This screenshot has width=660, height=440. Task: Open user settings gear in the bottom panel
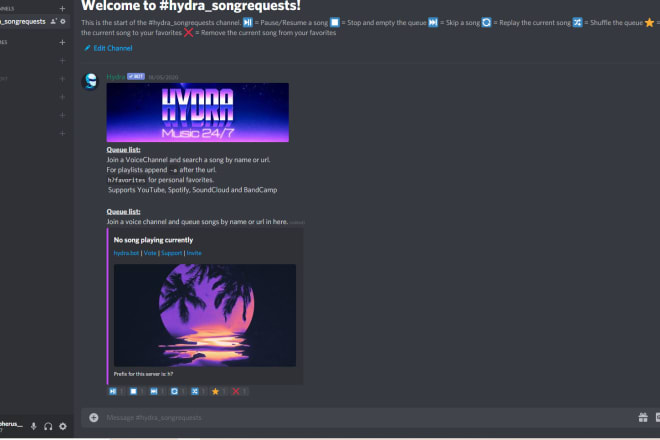pos(63,426)
